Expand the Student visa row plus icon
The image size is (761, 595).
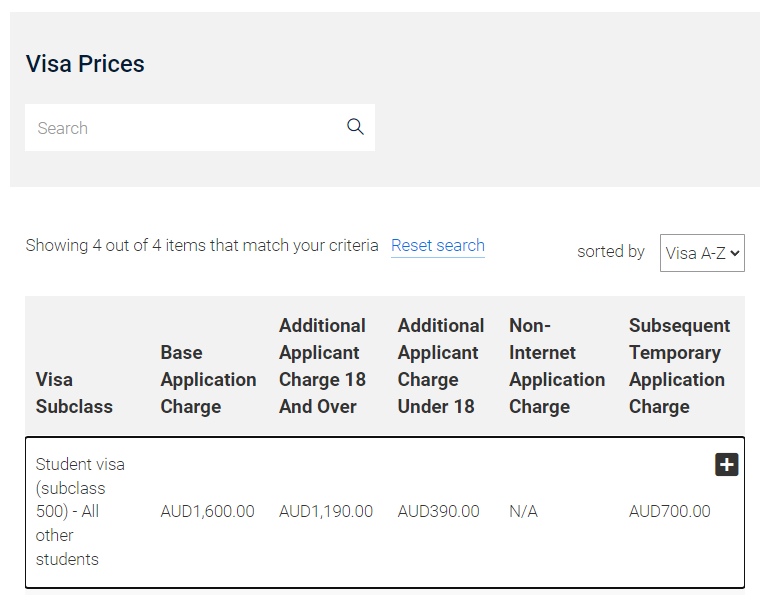727,465
